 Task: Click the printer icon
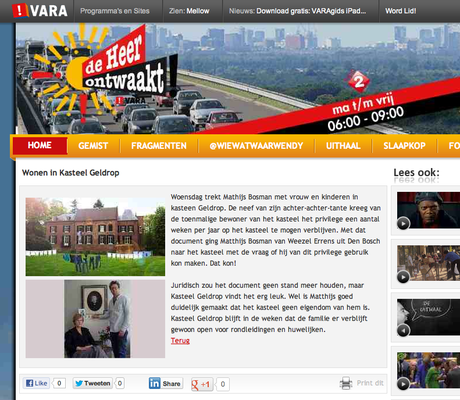pyautogui.click(x=346, y=383)
